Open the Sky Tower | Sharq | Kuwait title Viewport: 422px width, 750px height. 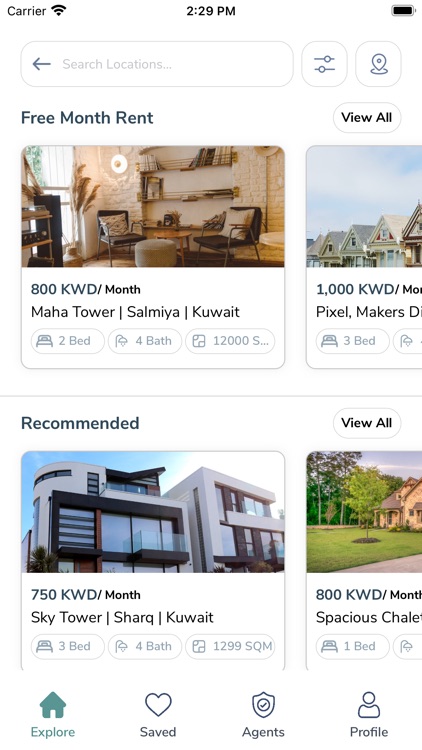[x=122, y=617]
